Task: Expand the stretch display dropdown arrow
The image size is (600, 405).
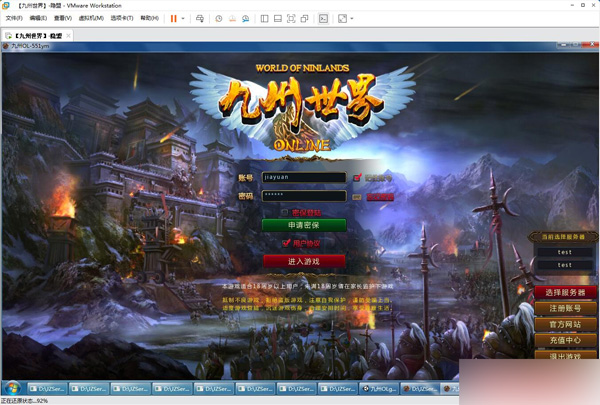Action: pyautogui.click(x=352, y=18)
